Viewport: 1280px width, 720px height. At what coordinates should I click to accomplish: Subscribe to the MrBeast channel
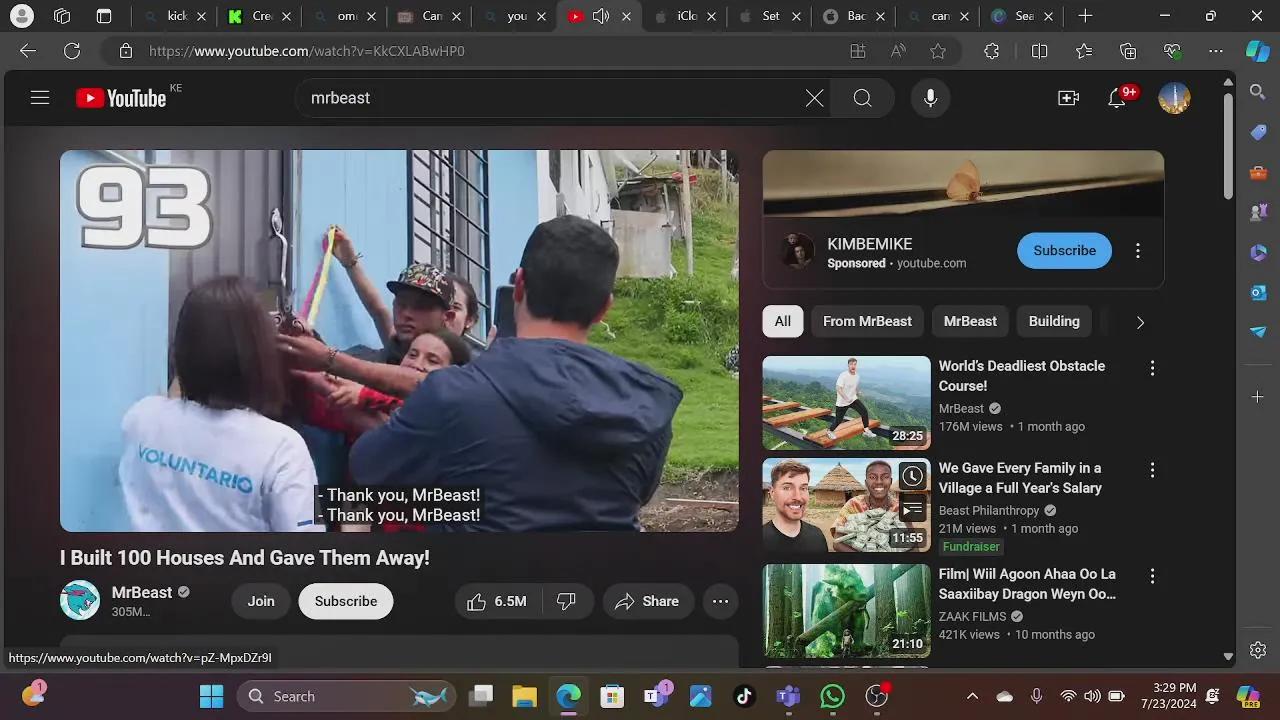coord(346,601)
